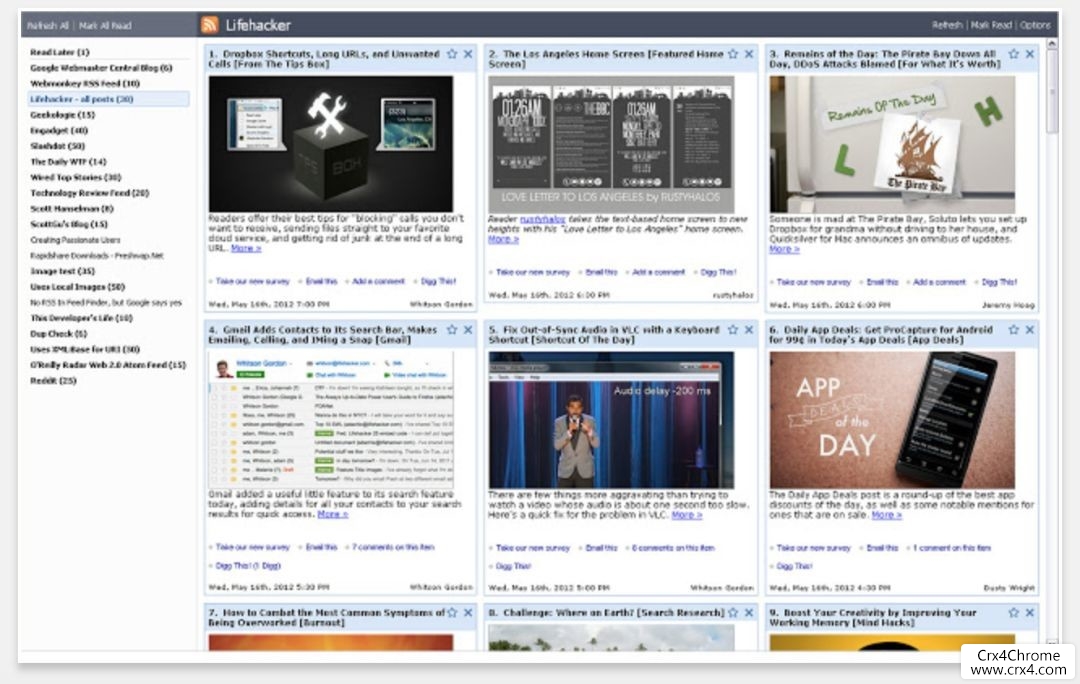Click Digg This in Remains of the Day card
1080x684 pixels.
pyautogui.click(x=999, y=282)
